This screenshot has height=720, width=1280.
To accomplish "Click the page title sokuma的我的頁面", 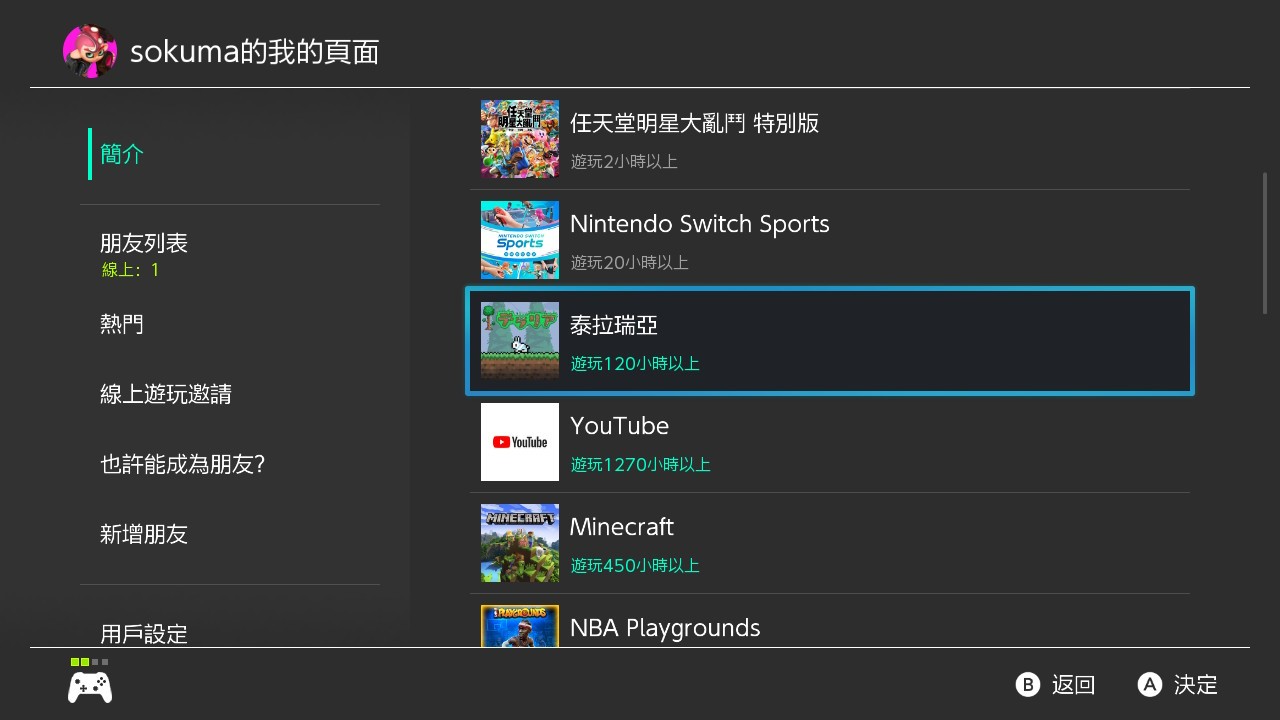I will click(255, 52).
